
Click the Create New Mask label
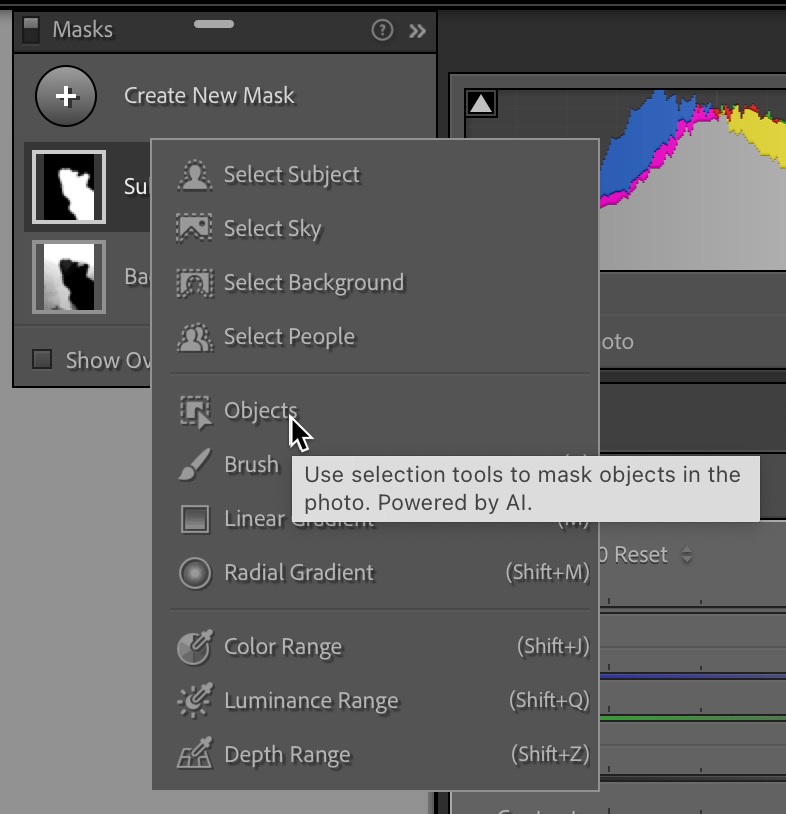coord(209,96)
